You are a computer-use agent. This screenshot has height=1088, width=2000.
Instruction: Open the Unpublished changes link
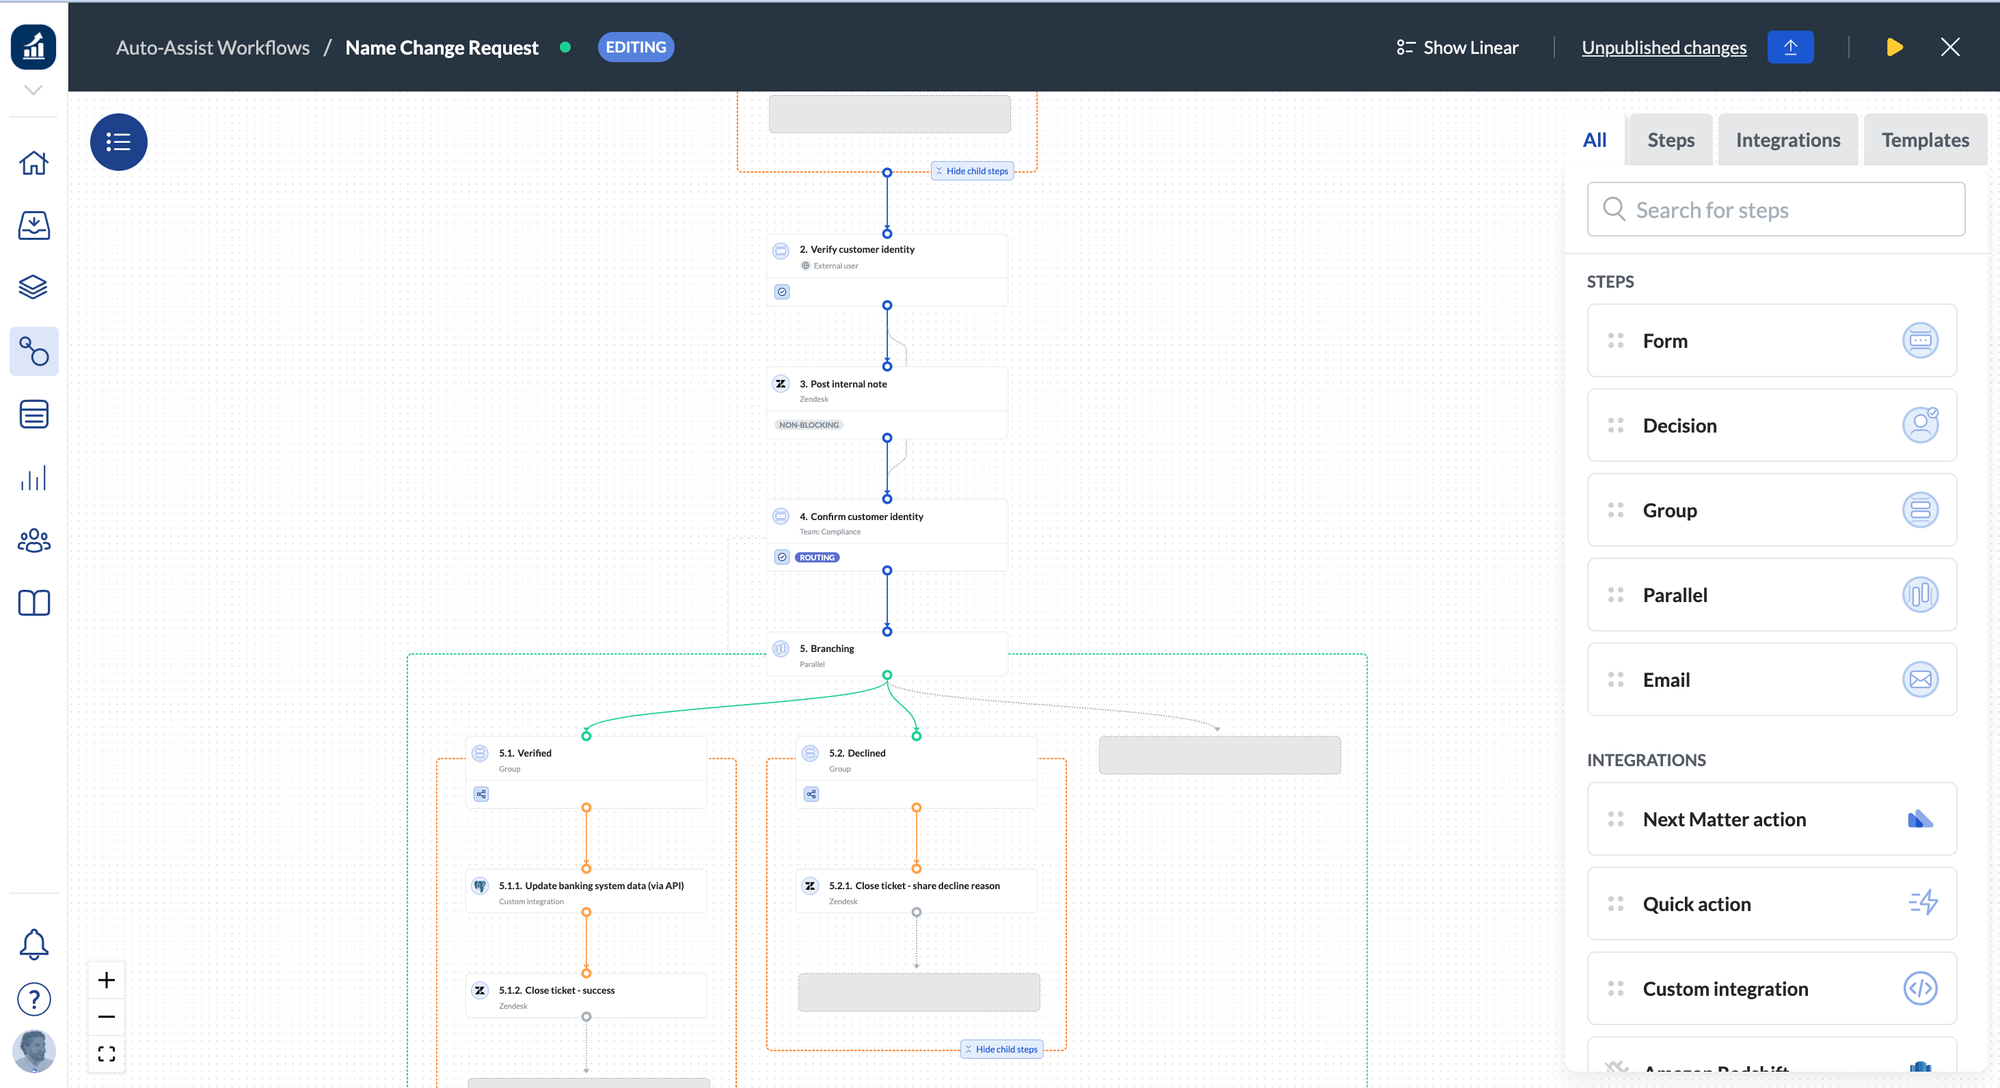(1664, 47)
